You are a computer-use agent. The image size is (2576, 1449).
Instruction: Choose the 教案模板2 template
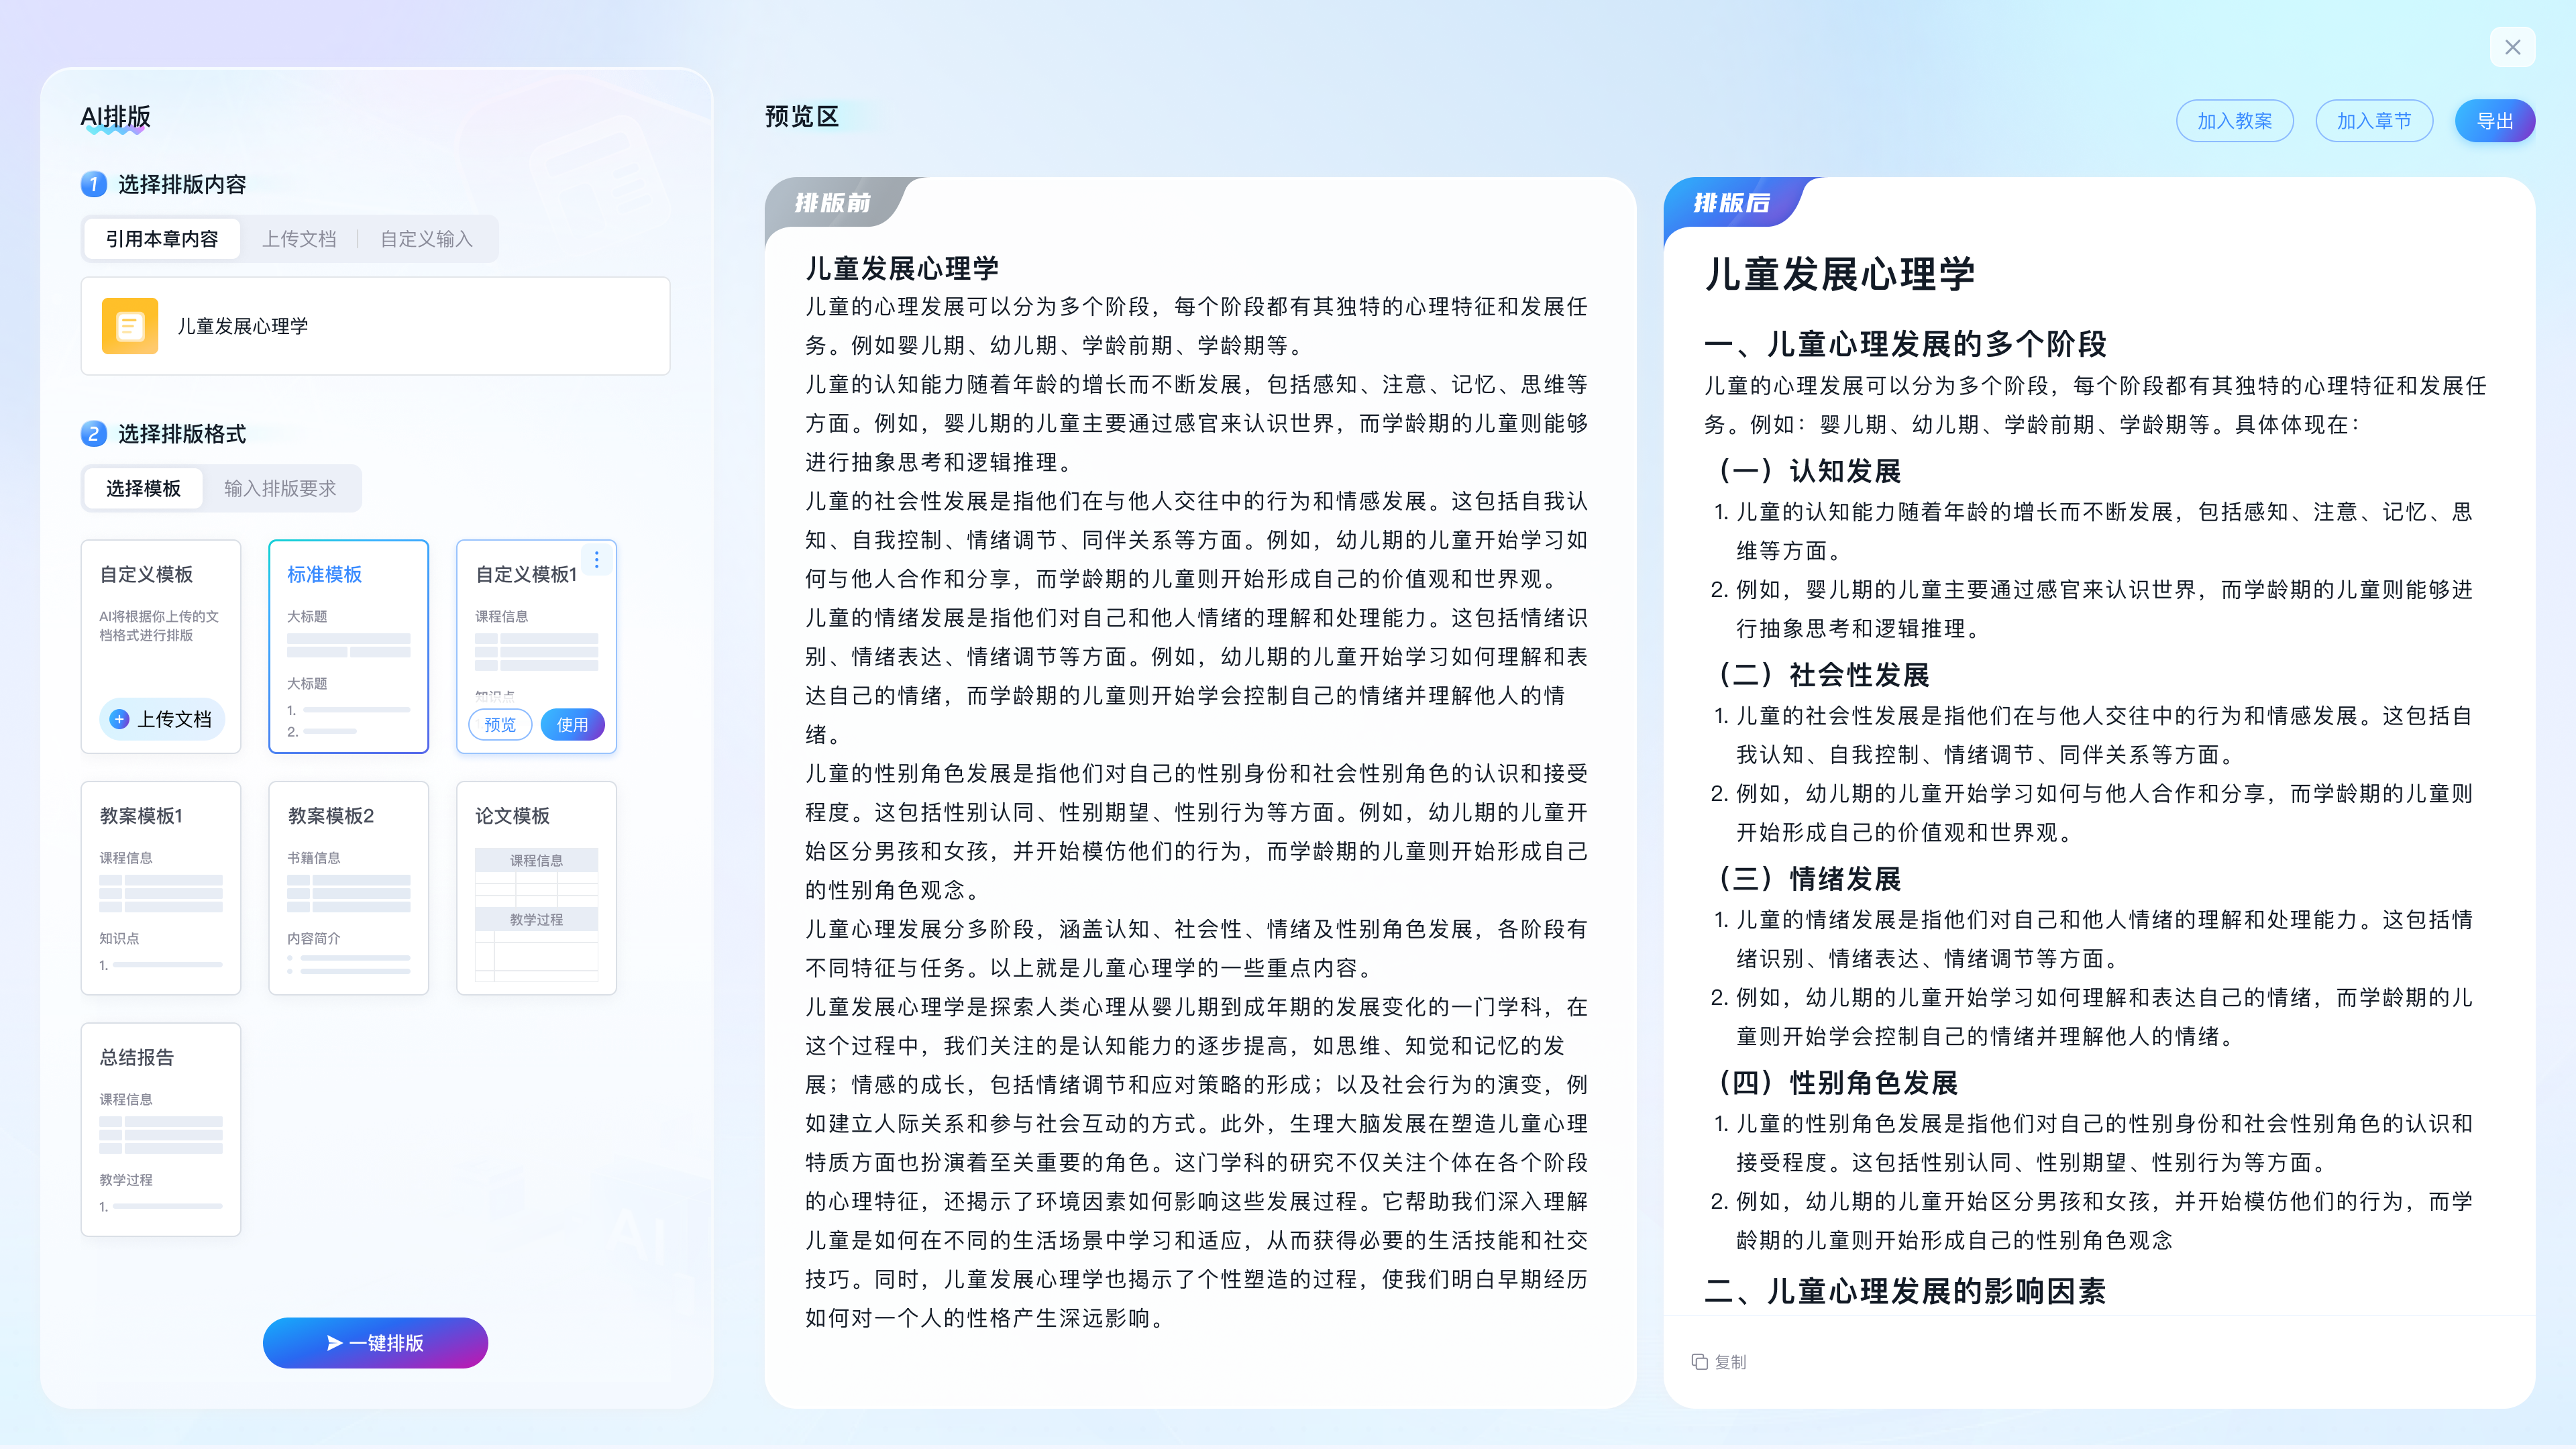tap(348, 887)
